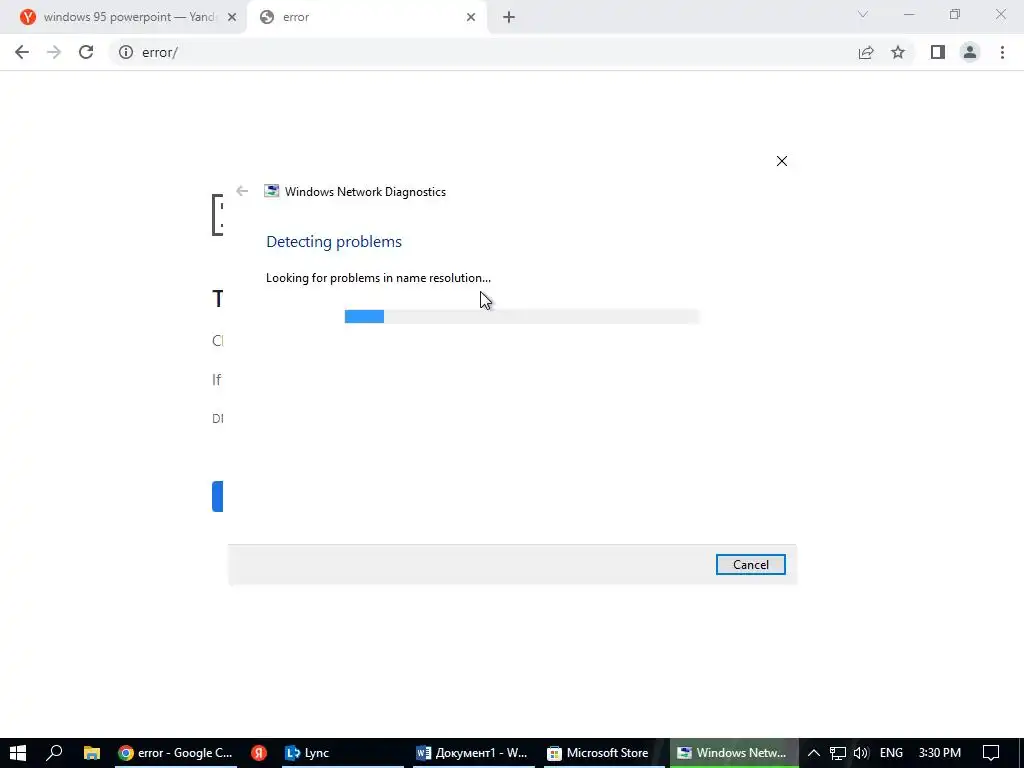Open the notification center
This screenshot has width=1024, height=768.
tap(991, 753)
